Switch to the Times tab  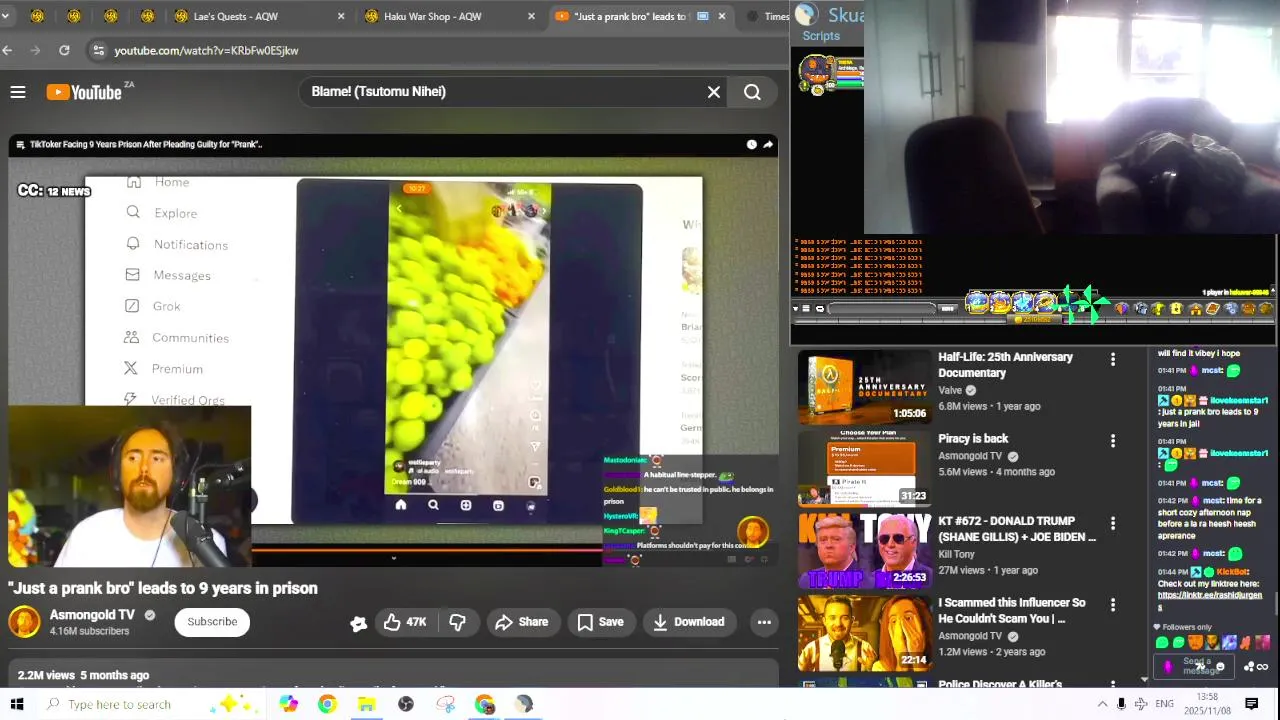pyautogui.click(x=767, y=16)
